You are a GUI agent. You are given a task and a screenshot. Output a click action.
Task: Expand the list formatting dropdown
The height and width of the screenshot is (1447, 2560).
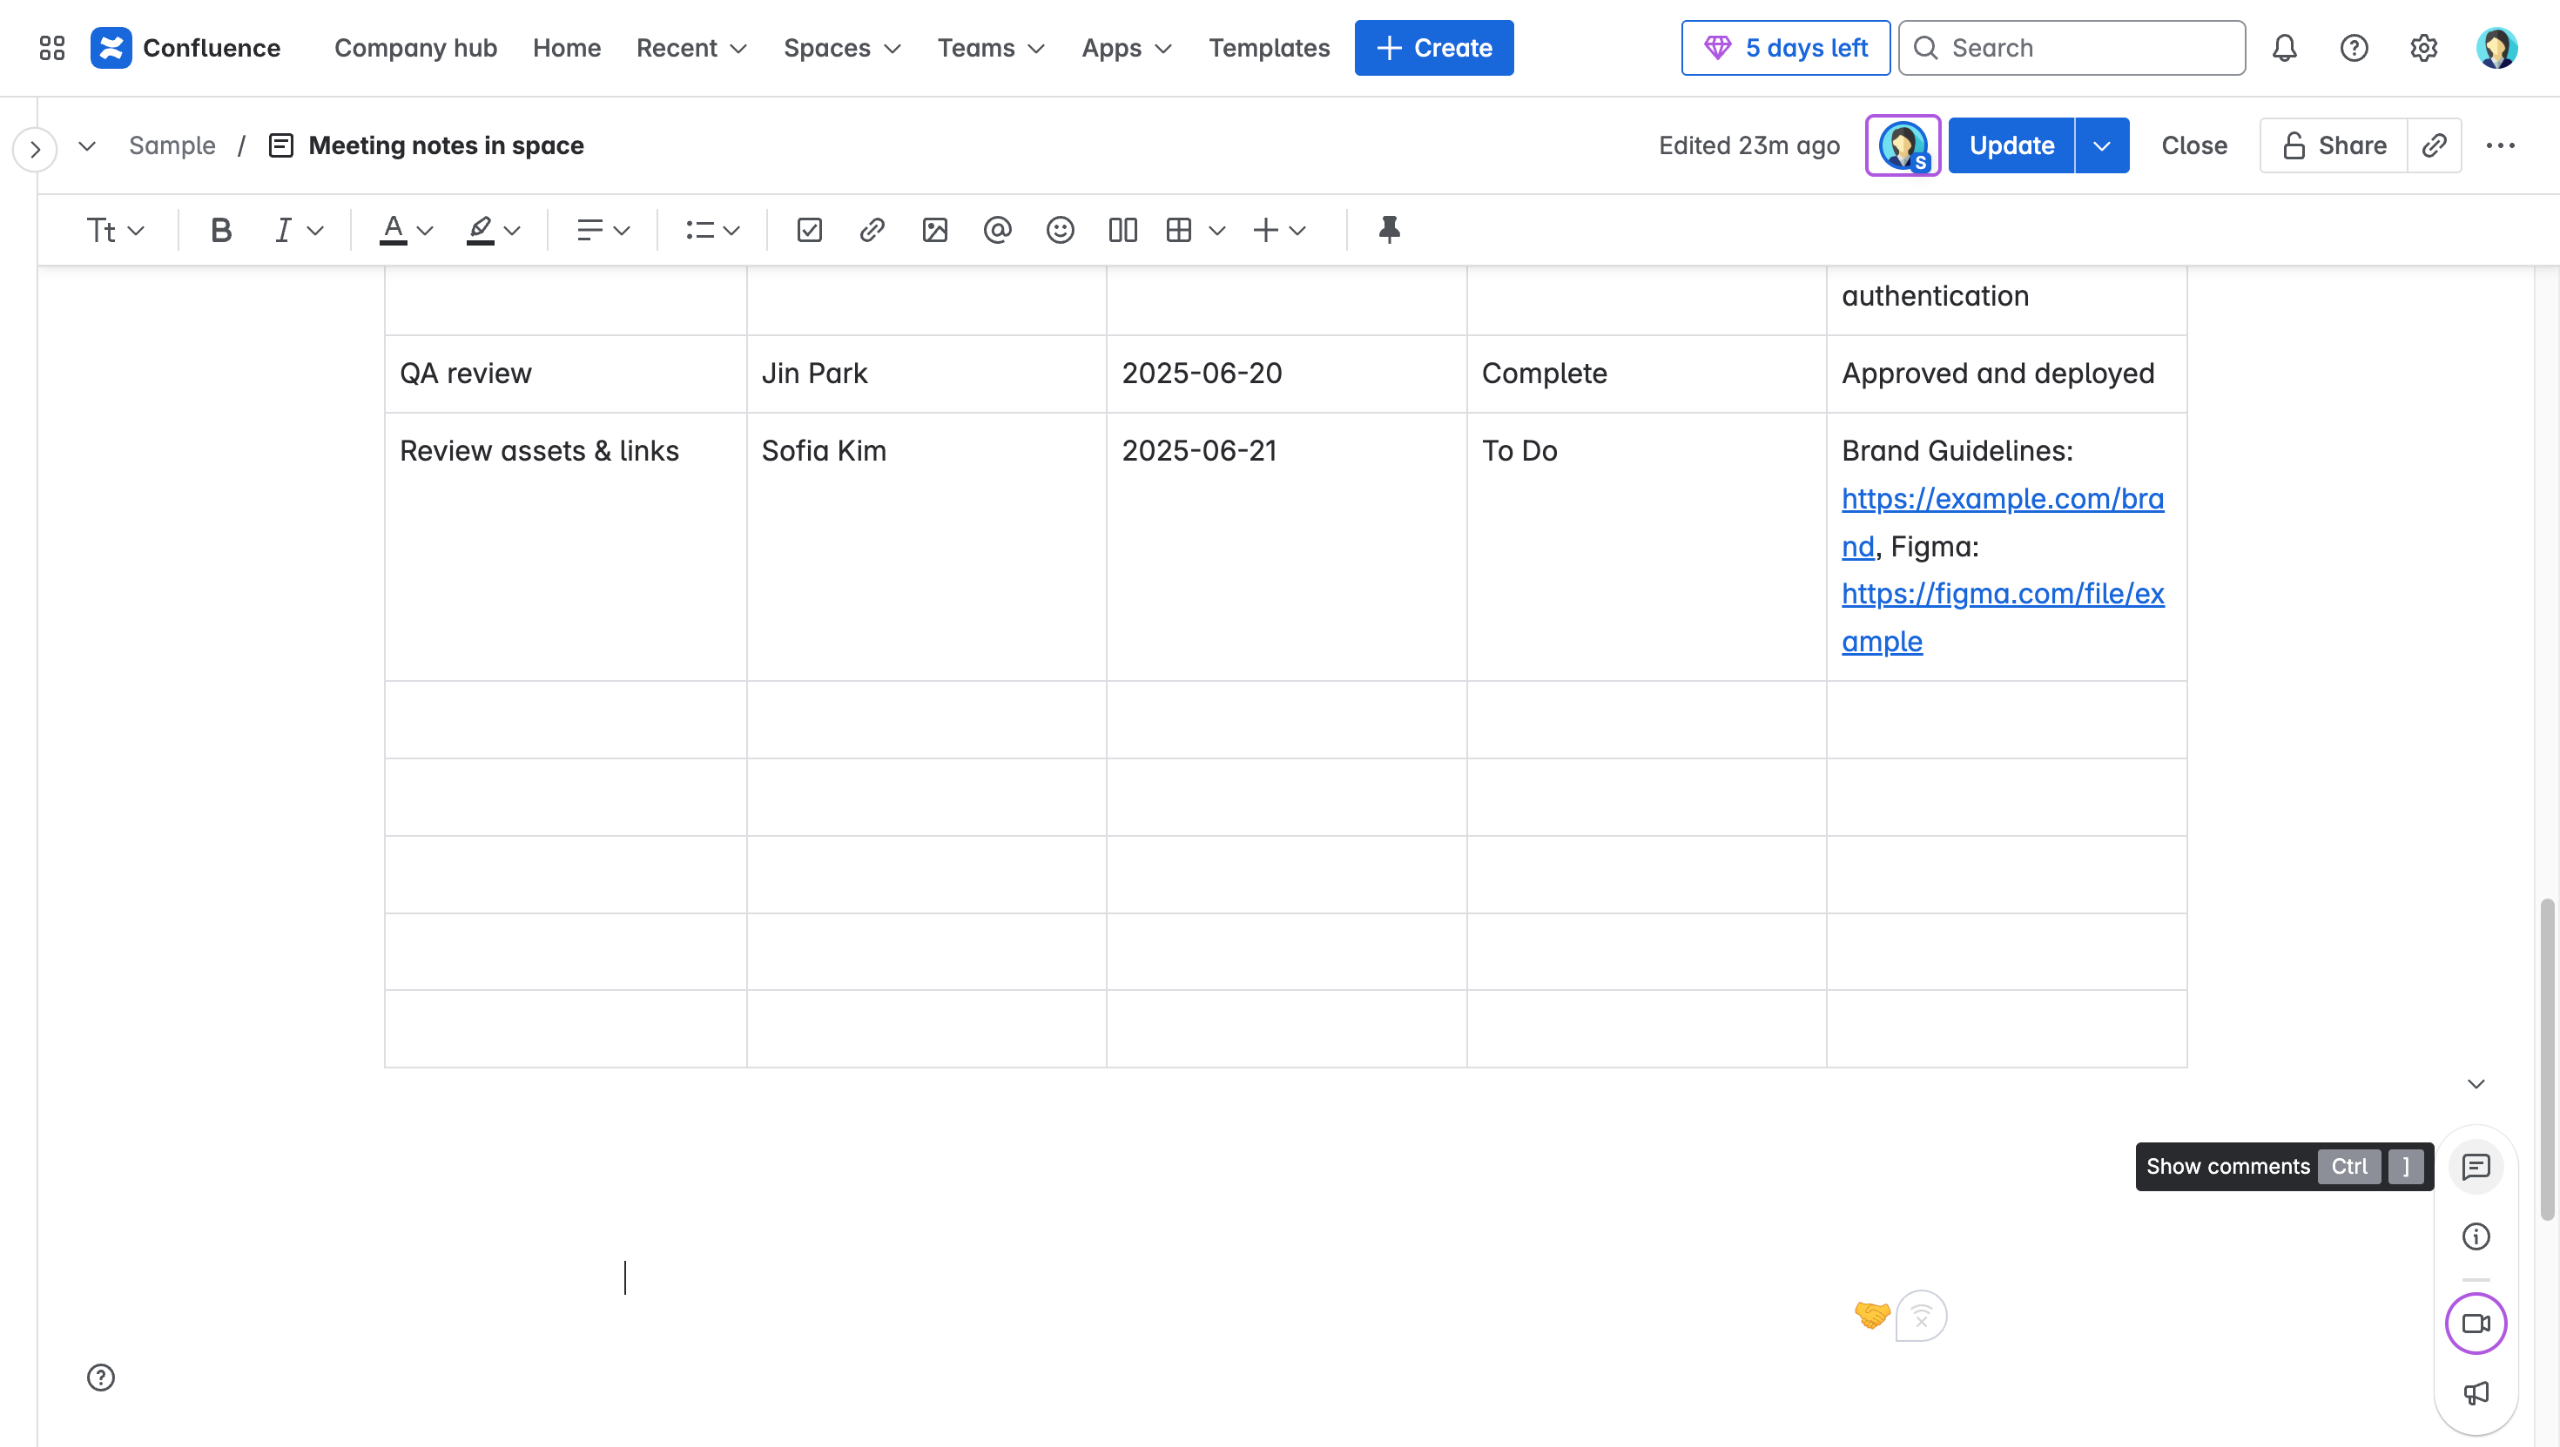[712, 230]
